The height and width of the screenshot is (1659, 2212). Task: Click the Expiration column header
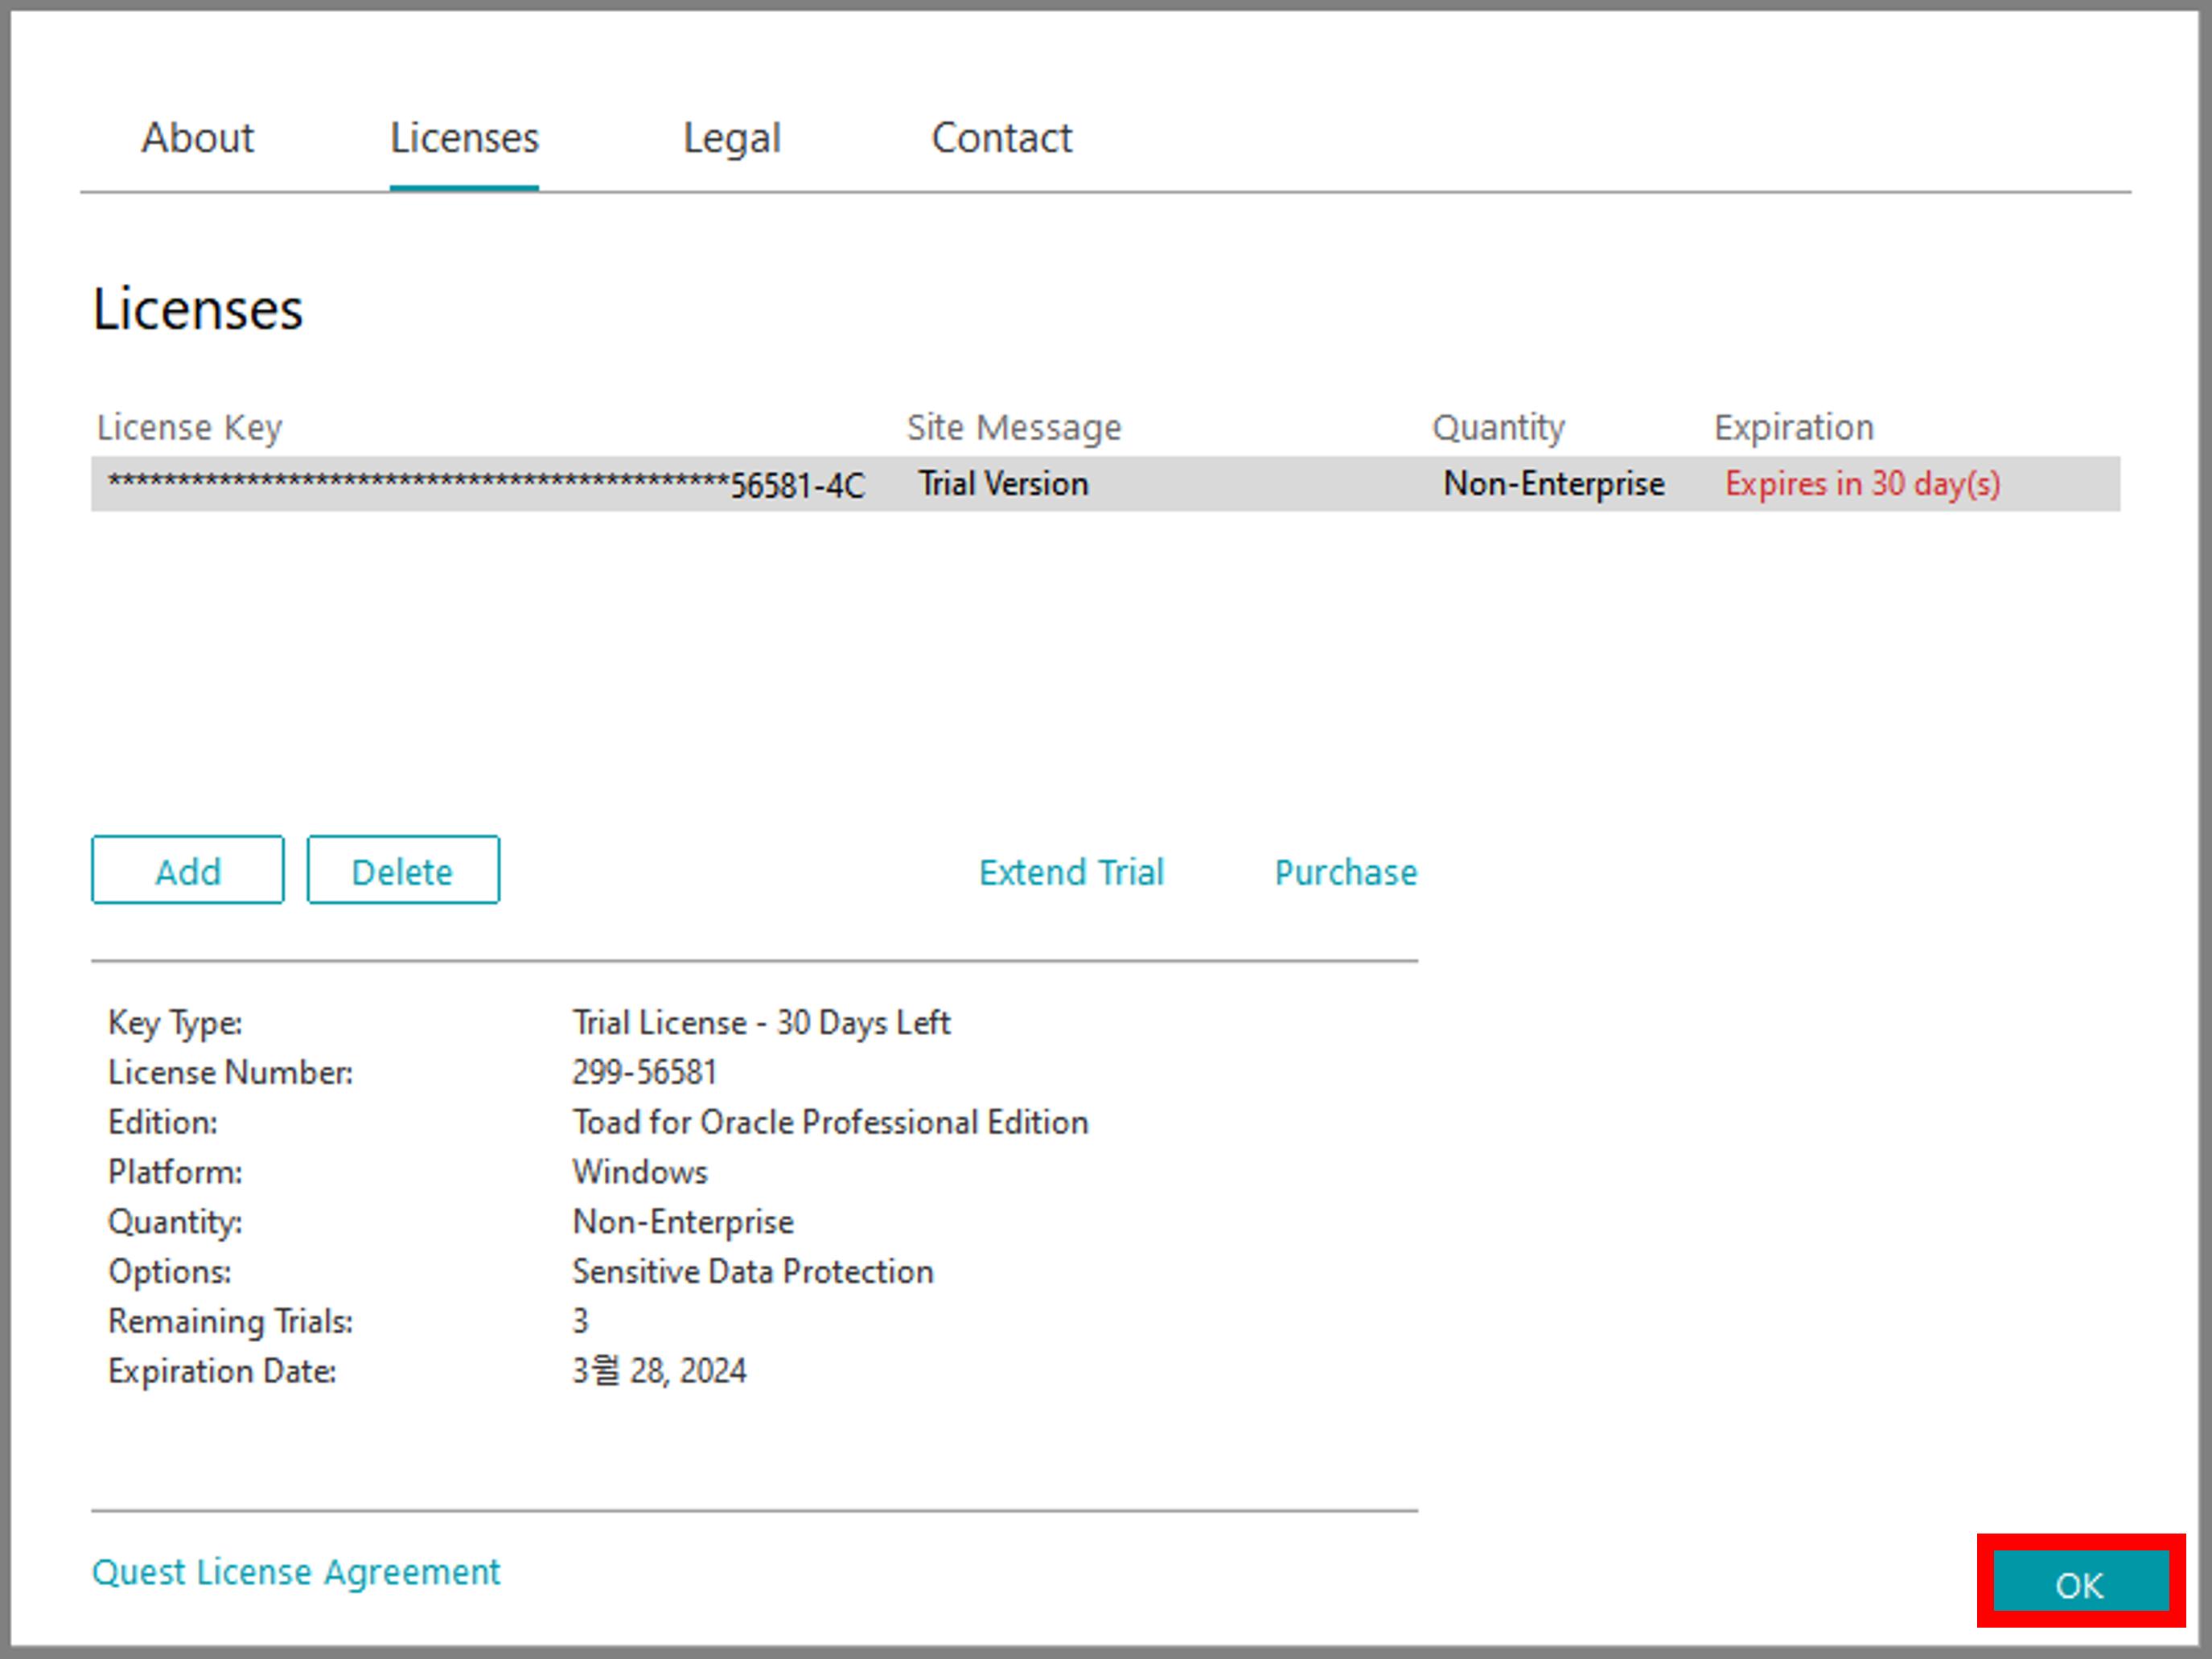tap(1793, 428)
